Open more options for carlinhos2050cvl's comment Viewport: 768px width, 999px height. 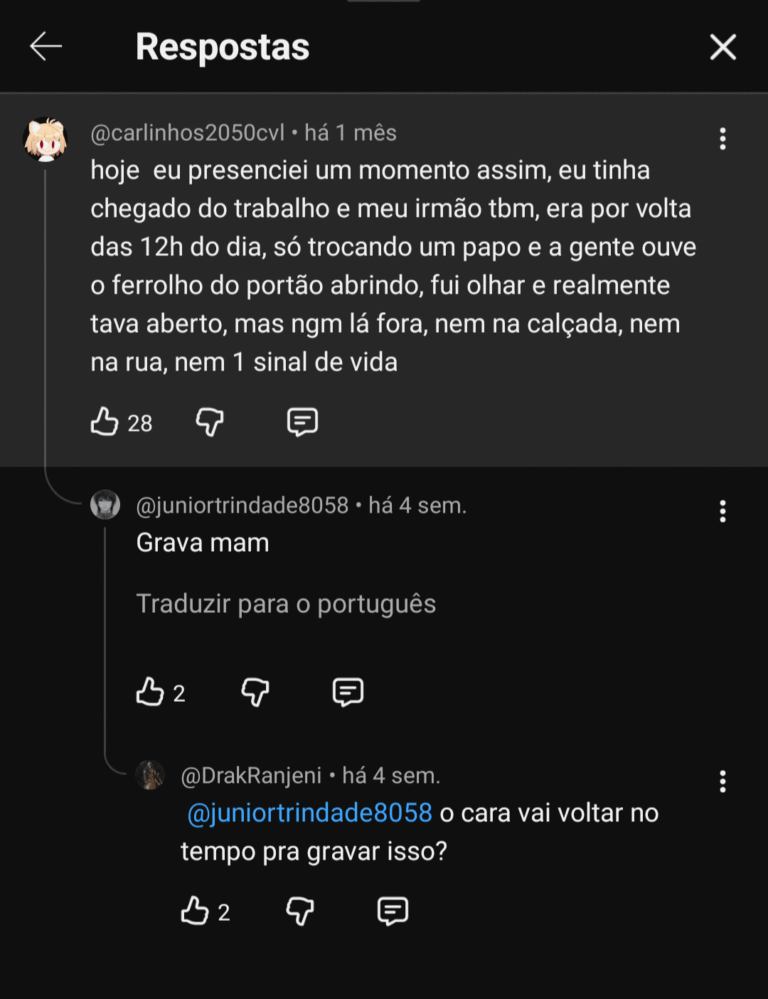[722, 139]
